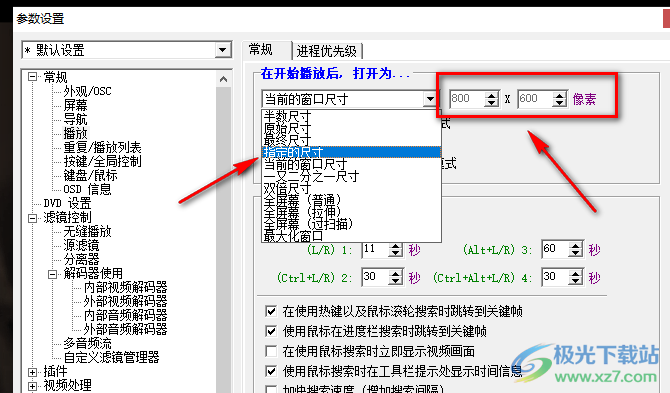Expand the 插件 tree node
Image resolution: width=670 pixels, height=393 pixels.
32,372
